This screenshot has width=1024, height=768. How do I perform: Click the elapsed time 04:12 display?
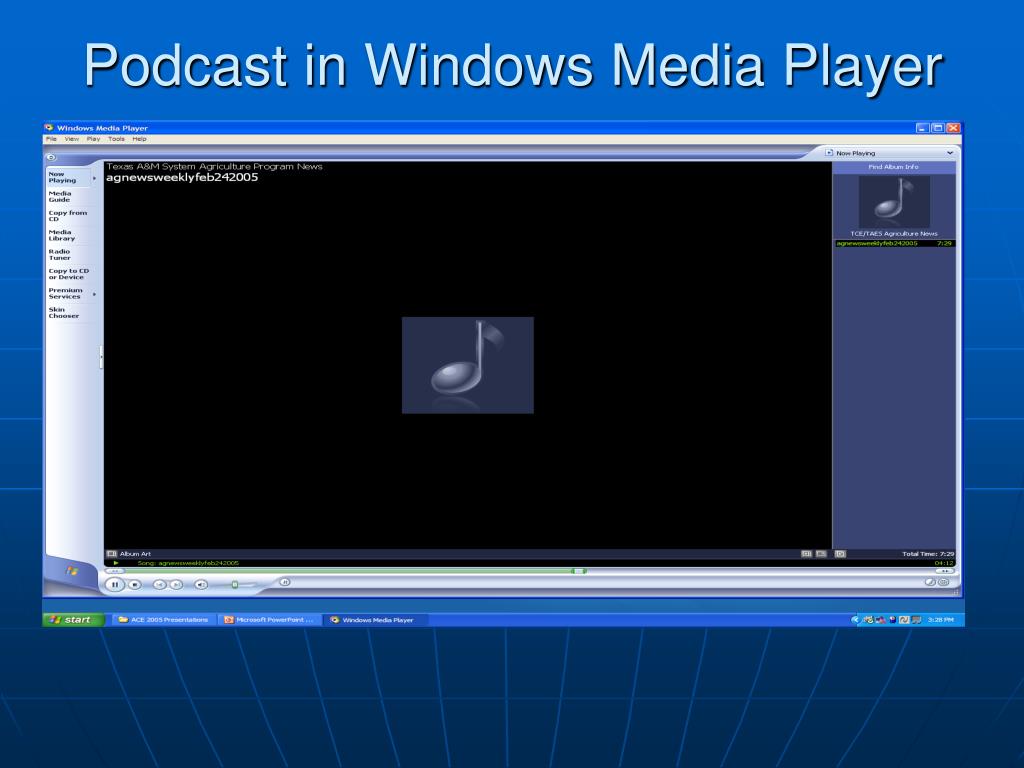click(944, 563)
